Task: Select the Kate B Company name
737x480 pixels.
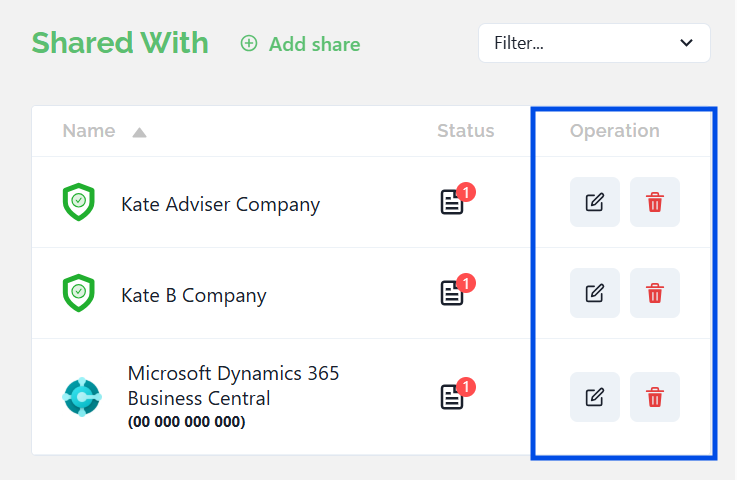Action: (193, 295)
